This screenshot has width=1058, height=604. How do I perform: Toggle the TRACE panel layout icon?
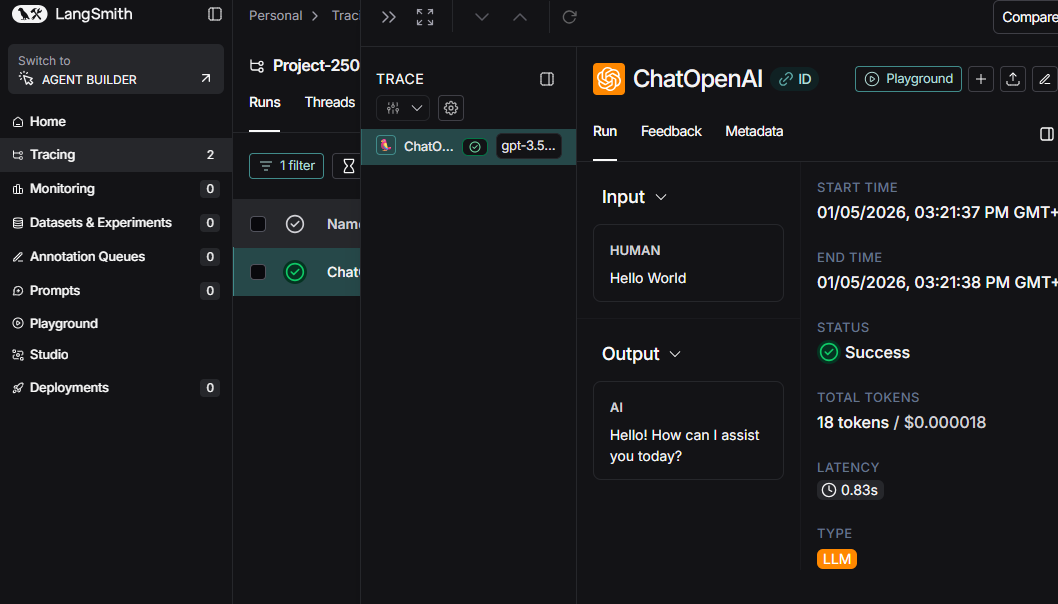[x=547, y=79]
